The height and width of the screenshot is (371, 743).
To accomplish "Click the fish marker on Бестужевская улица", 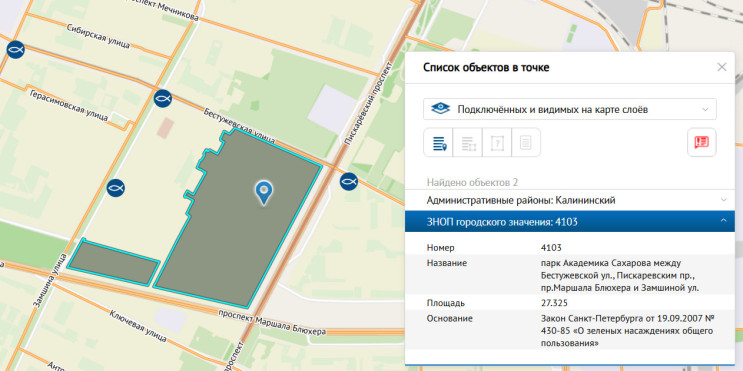I will [163, 99].
